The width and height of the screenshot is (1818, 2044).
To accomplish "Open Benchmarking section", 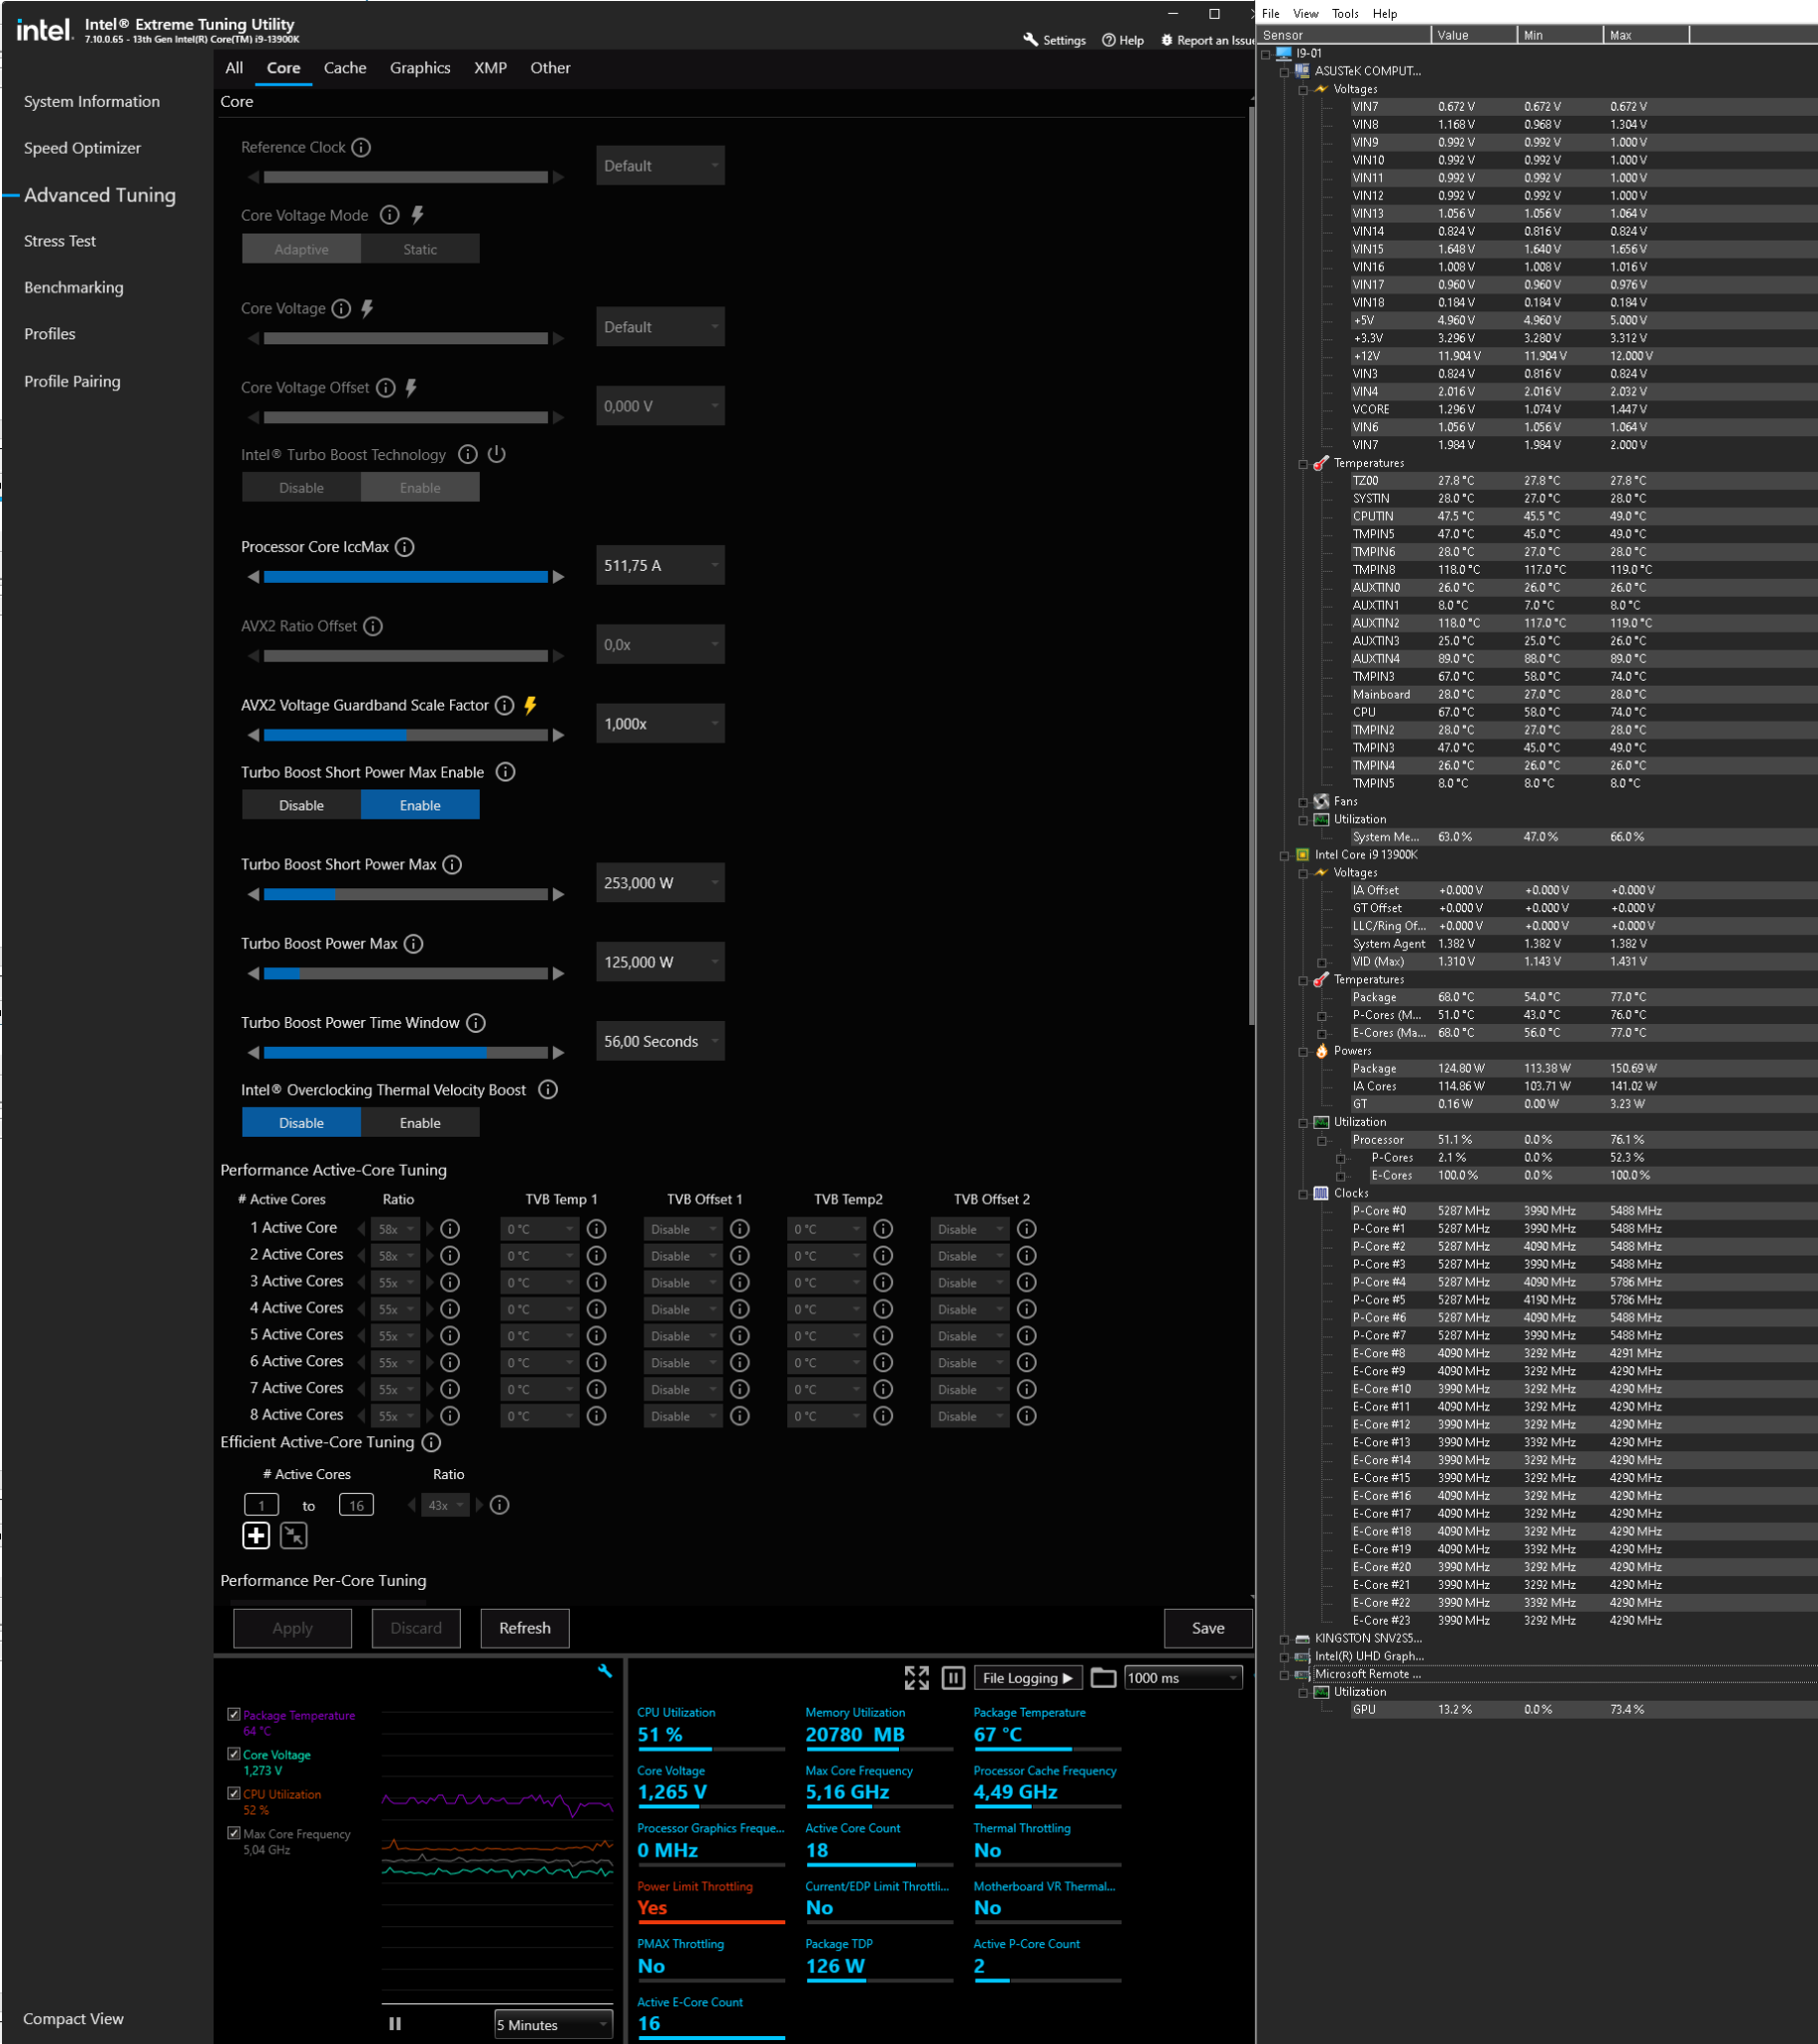I will tap(74, 288).
